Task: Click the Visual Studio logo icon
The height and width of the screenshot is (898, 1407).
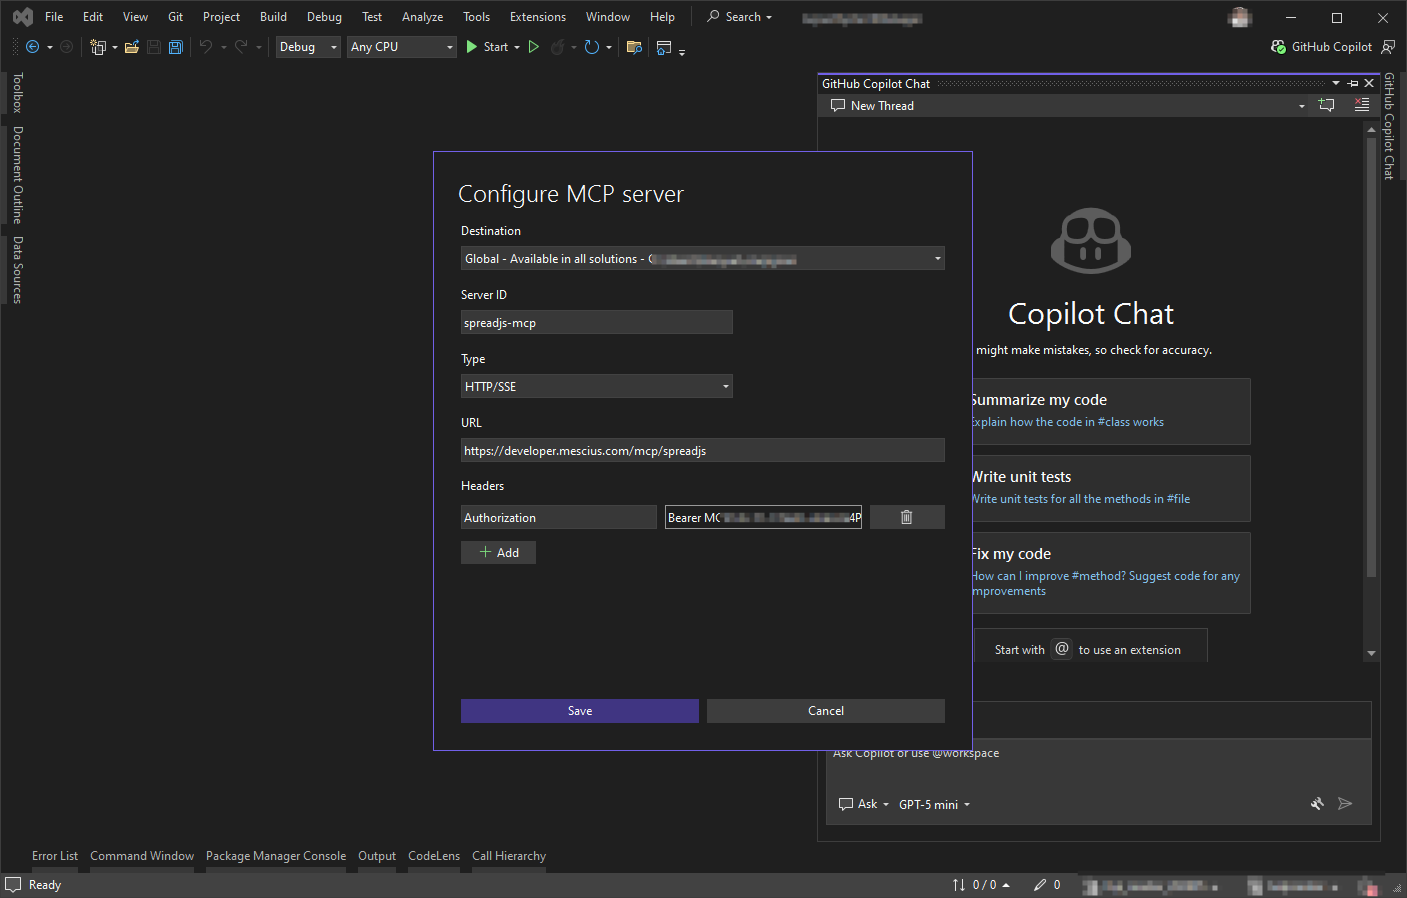Action: tap(23, 17)
